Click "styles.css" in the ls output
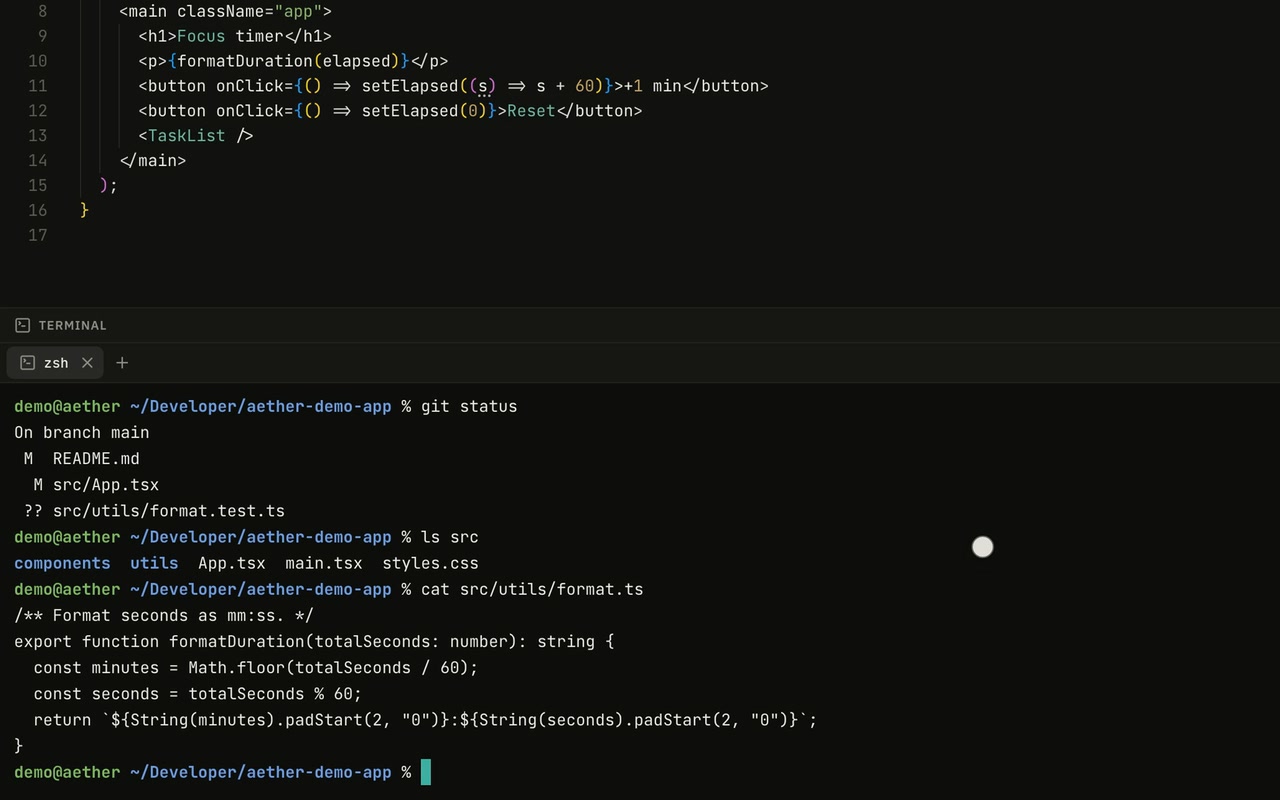This screenshot has width=1280, height=800. click(431, 564)
